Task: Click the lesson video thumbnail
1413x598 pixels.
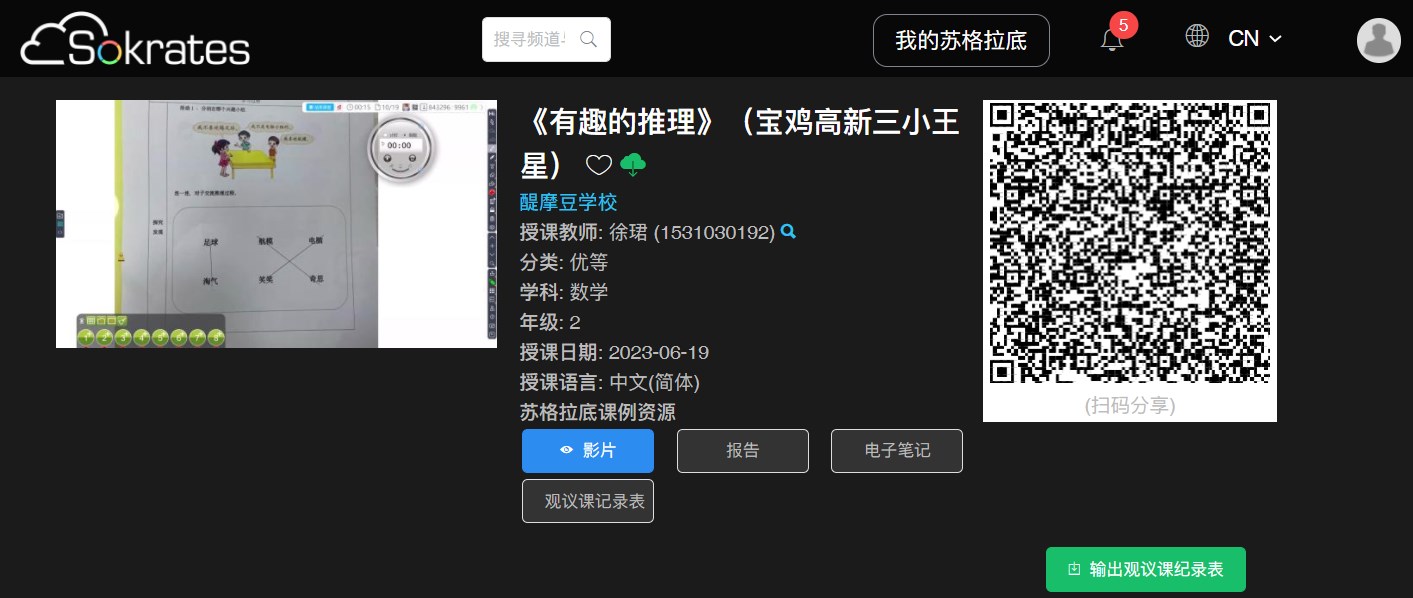Action: coord(276,224)
